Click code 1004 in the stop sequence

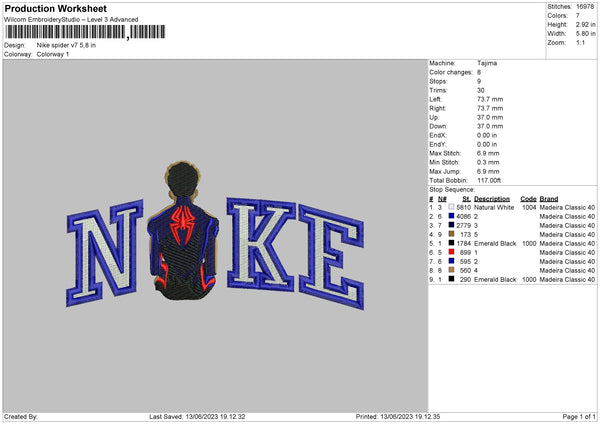point(529,207)
